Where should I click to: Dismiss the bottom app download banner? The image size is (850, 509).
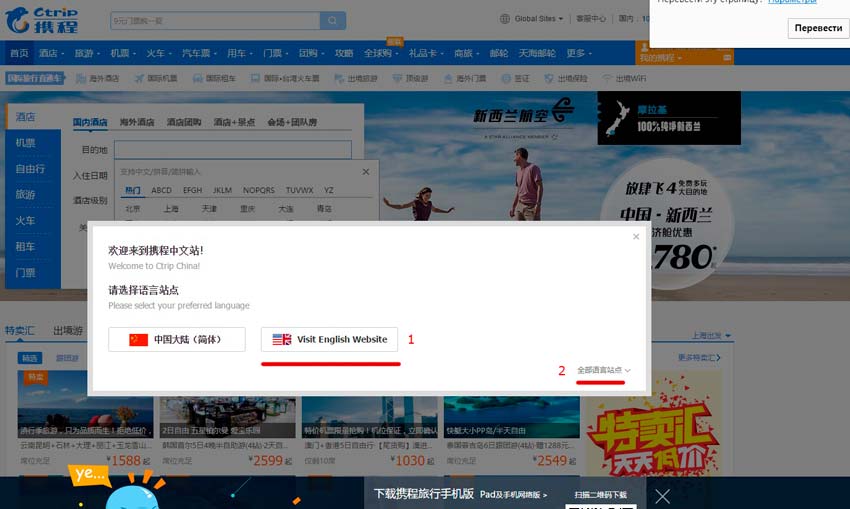pyautogui.click(x=662, y=495)
